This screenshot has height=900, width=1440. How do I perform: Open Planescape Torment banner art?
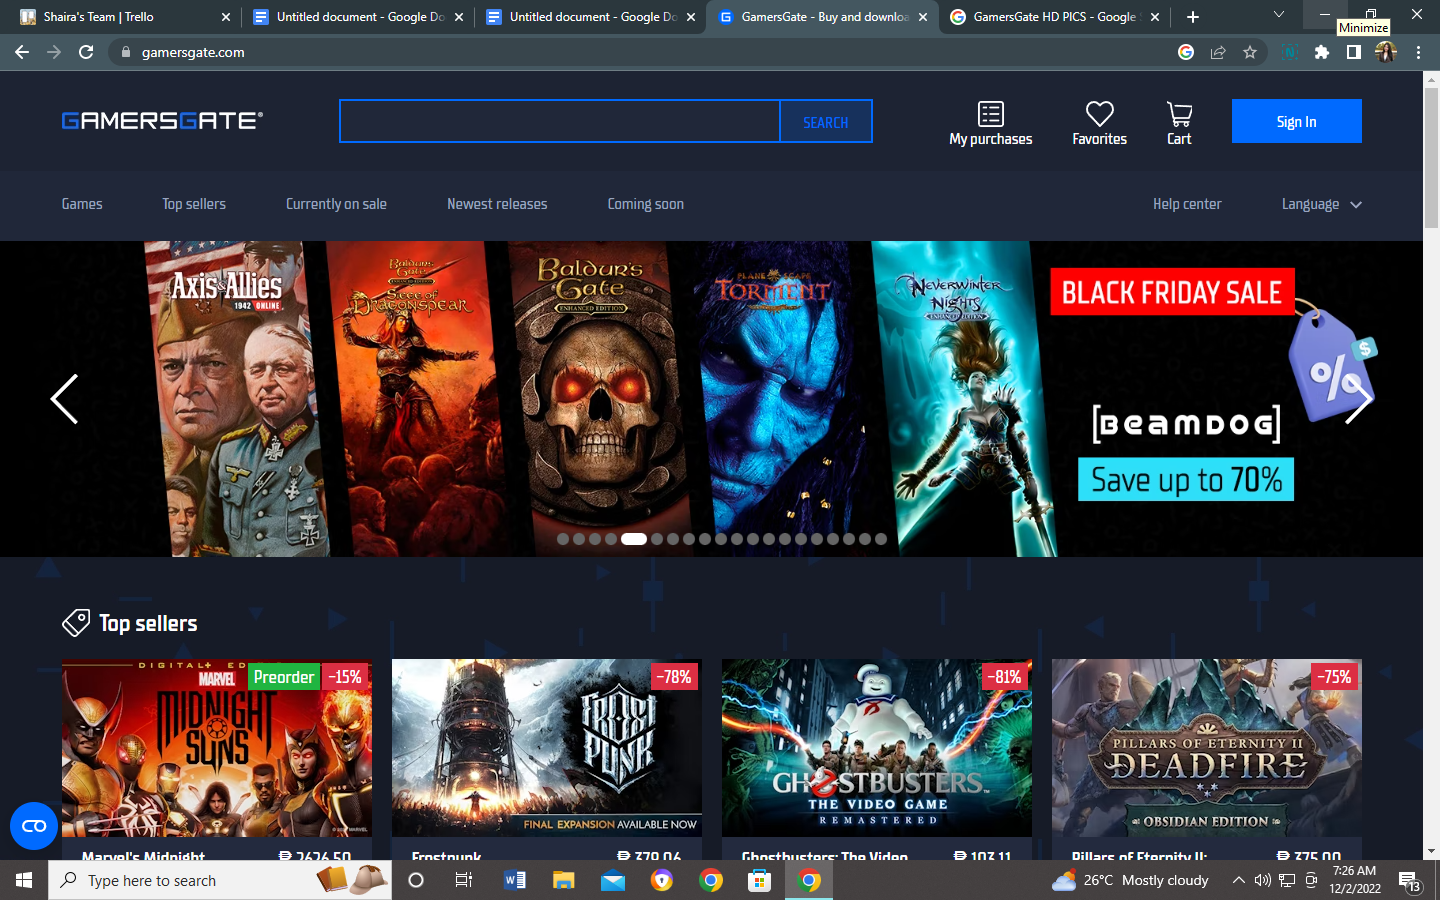785,399
